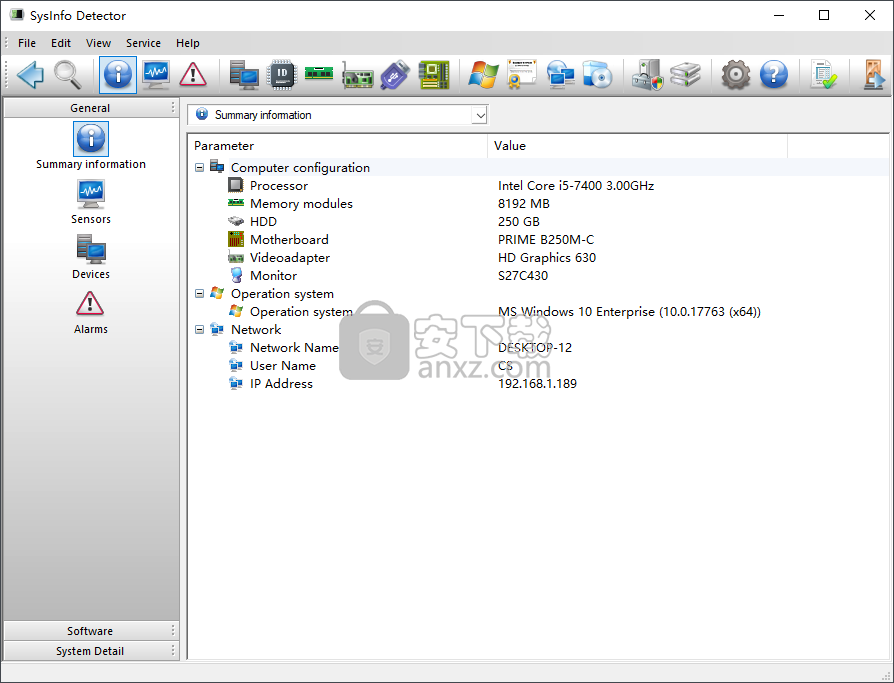Image resolution: width=894 pixels, height=683 pixels.
Task: Click the value S27C430
Action: coord(523,276)
